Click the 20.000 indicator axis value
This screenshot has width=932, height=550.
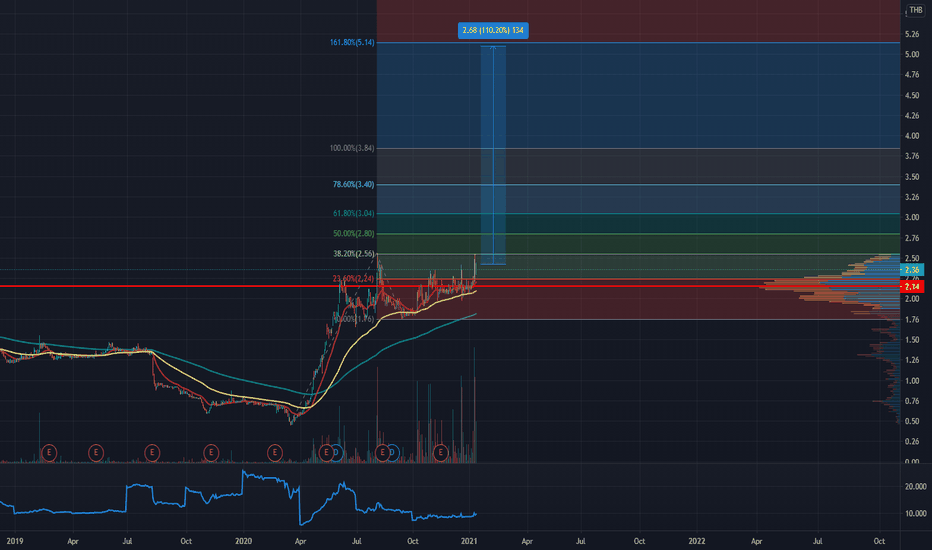(915, 486)
